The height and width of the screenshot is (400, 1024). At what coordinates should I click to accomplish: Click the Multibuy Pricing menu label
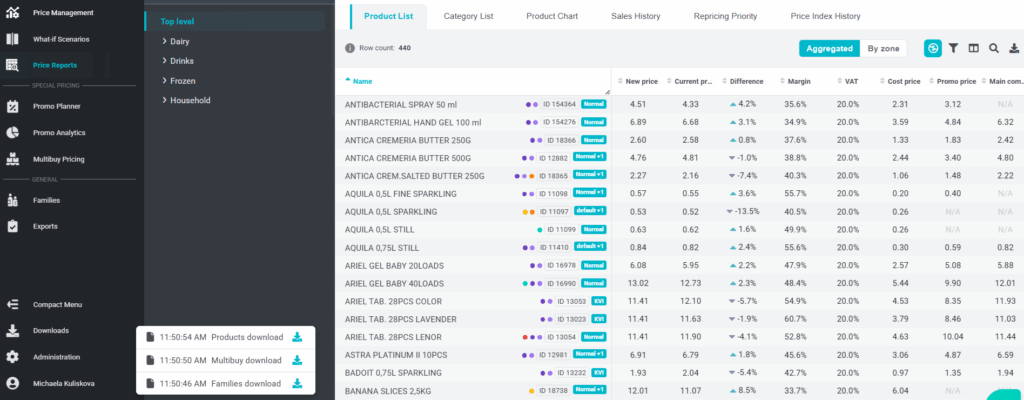coord(59,159)
